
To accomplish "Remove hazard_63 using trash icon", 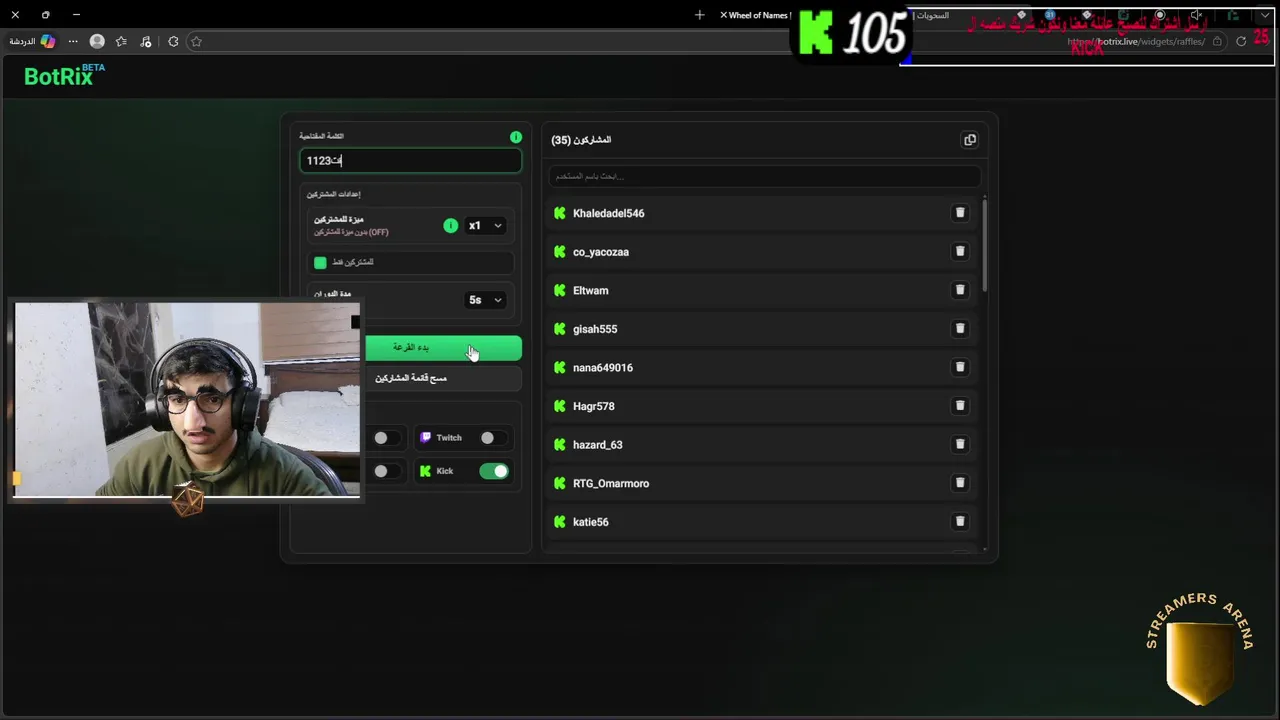I will pyautogui.click(x=960, y=444).
